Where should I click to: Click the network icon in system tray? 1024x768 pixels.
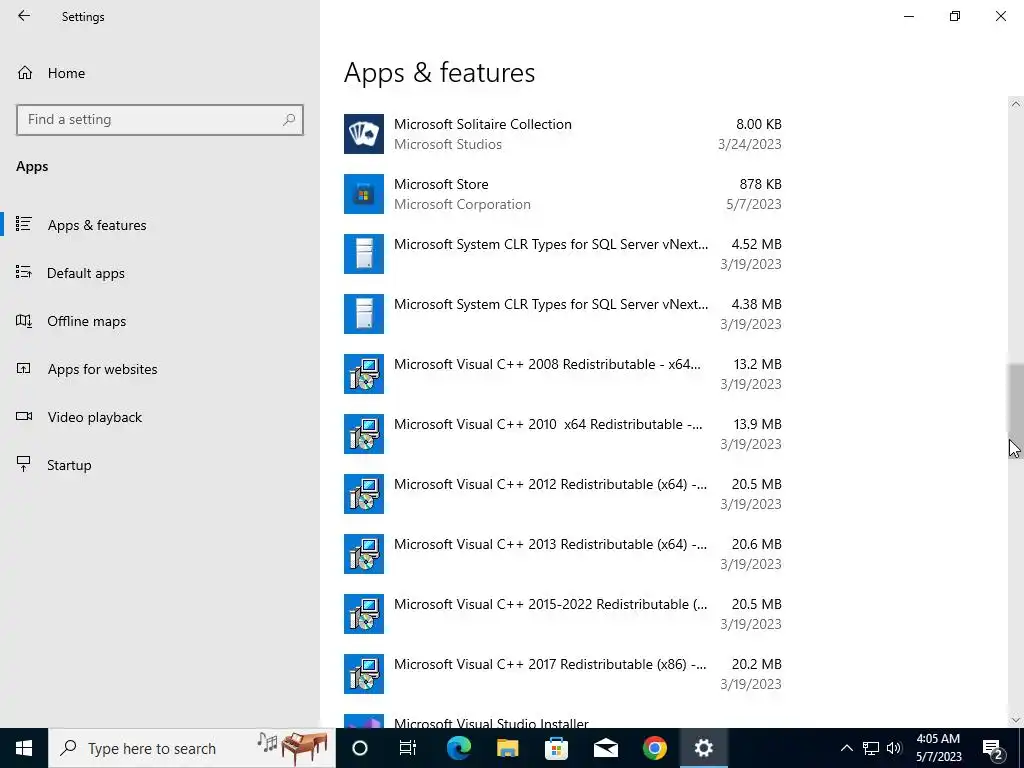(x=871, y=748)
